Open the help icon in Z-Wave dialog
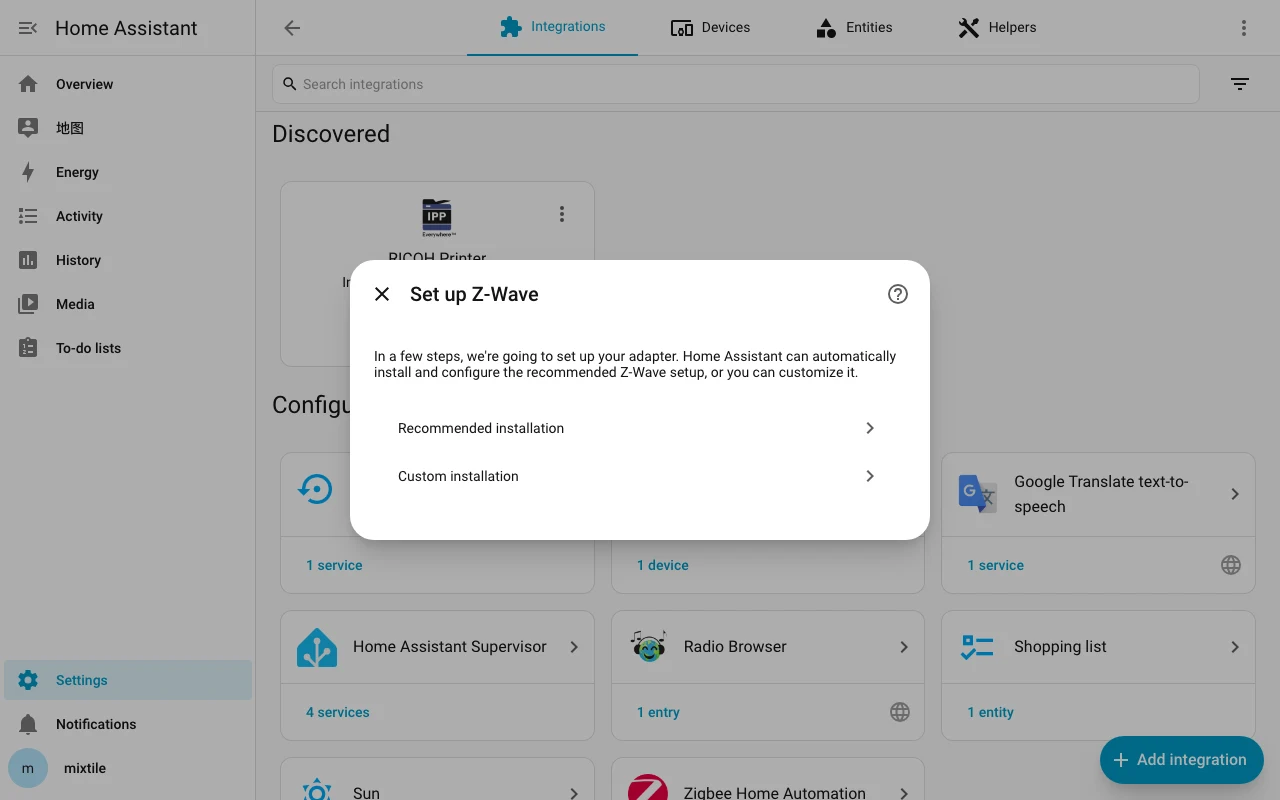Image resolution: width=1280 pixels, height=800 pixels. click(x=898, y=294)
